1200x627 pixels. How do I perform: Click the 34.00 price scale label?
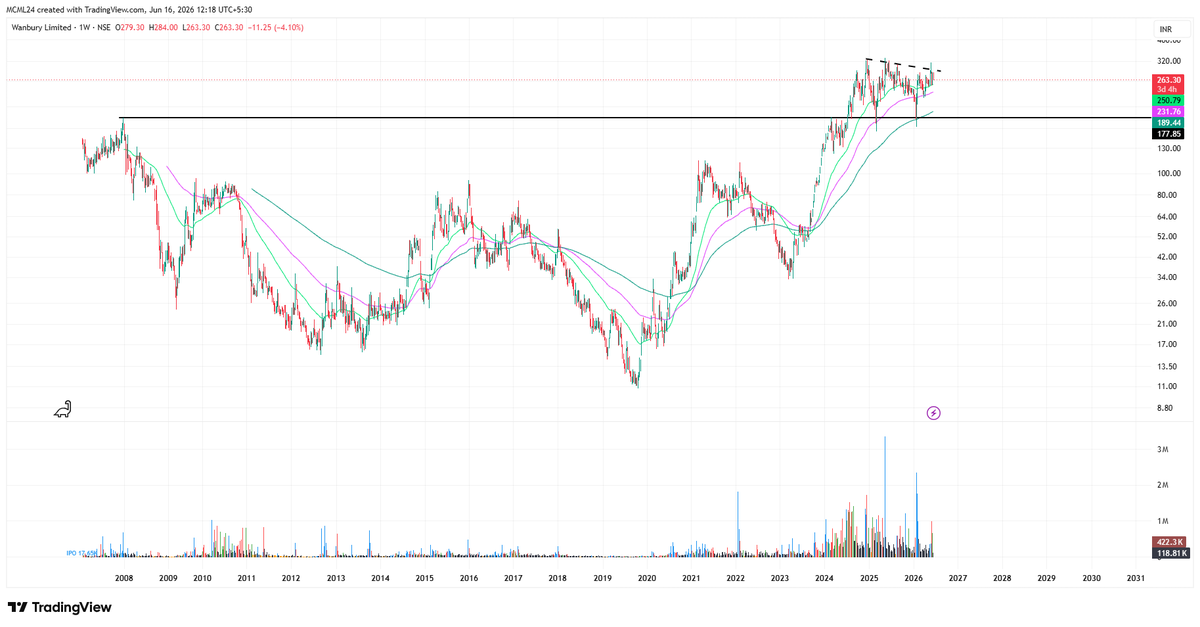click(1166, 277)
